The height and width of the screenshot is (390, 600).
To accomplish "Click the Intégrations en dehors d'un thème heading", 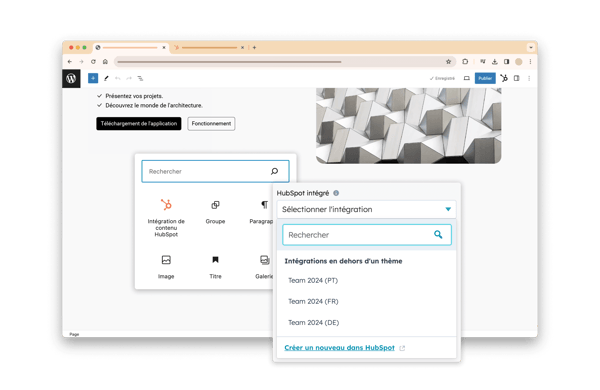I will [x=343, y=261].
